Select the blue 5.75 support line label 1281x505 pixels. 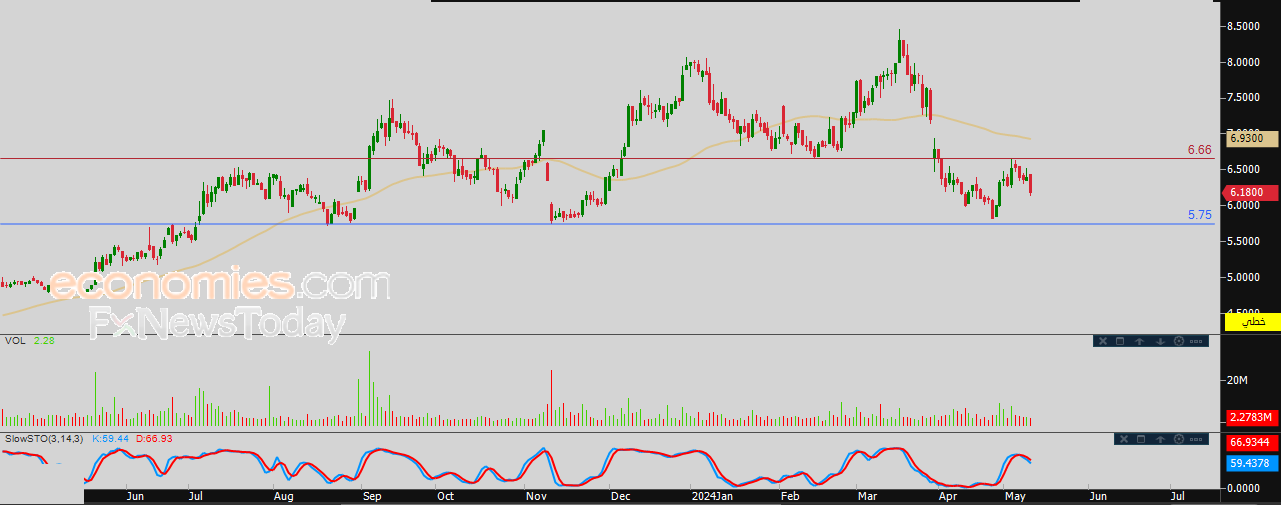[x=1199, y=215]
